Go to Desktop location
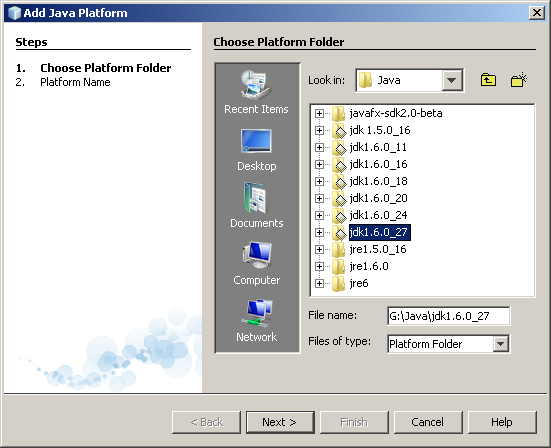The height and width of the screenshot is (448, 551). click(256, 150)
